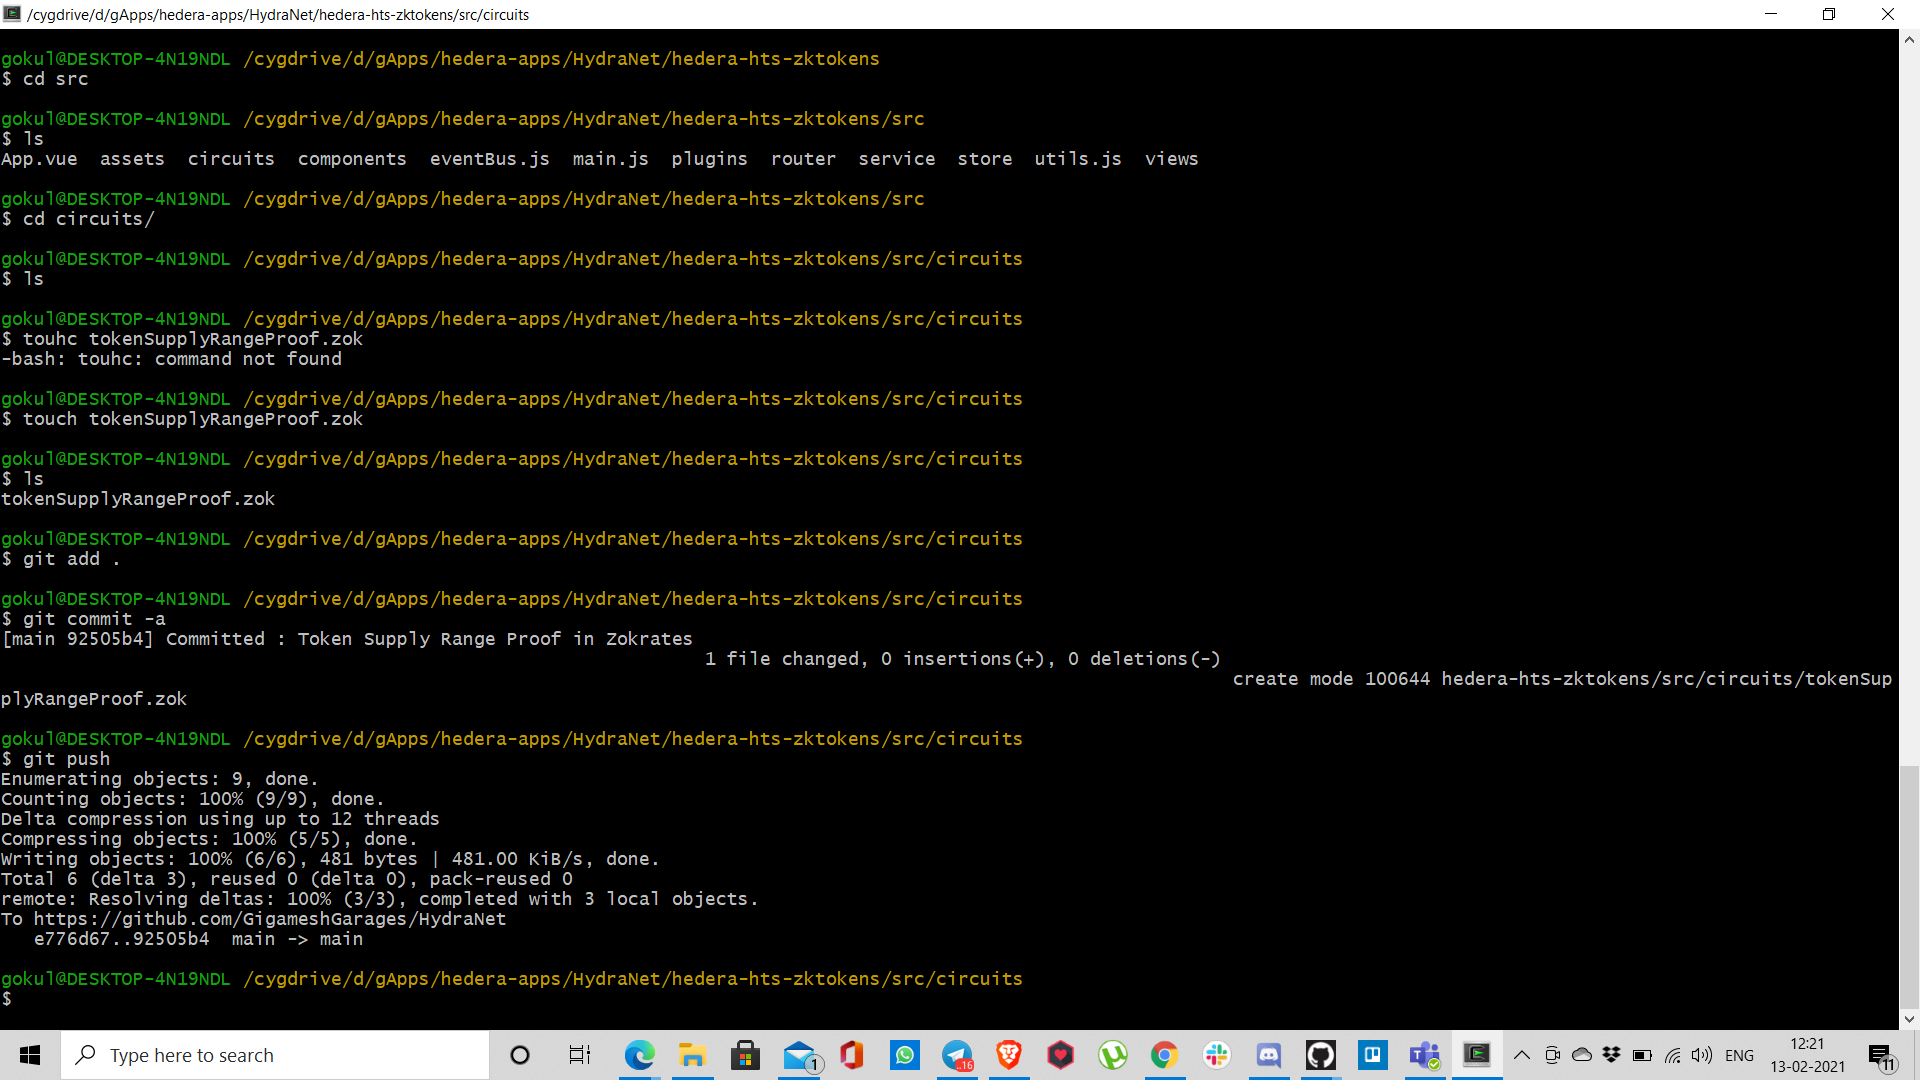Open the Cygwin title bar window menu

(12, 14)
